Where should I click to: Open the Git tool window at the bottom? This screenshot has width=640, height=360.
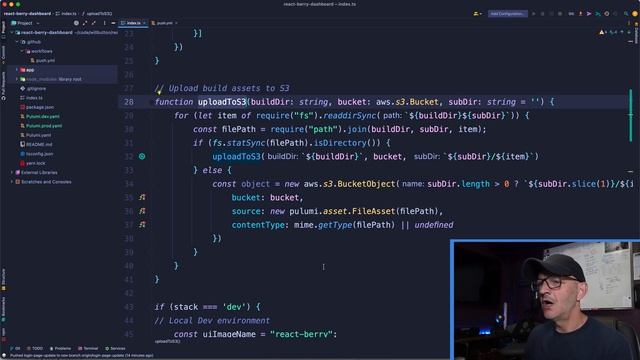[15, 349]
